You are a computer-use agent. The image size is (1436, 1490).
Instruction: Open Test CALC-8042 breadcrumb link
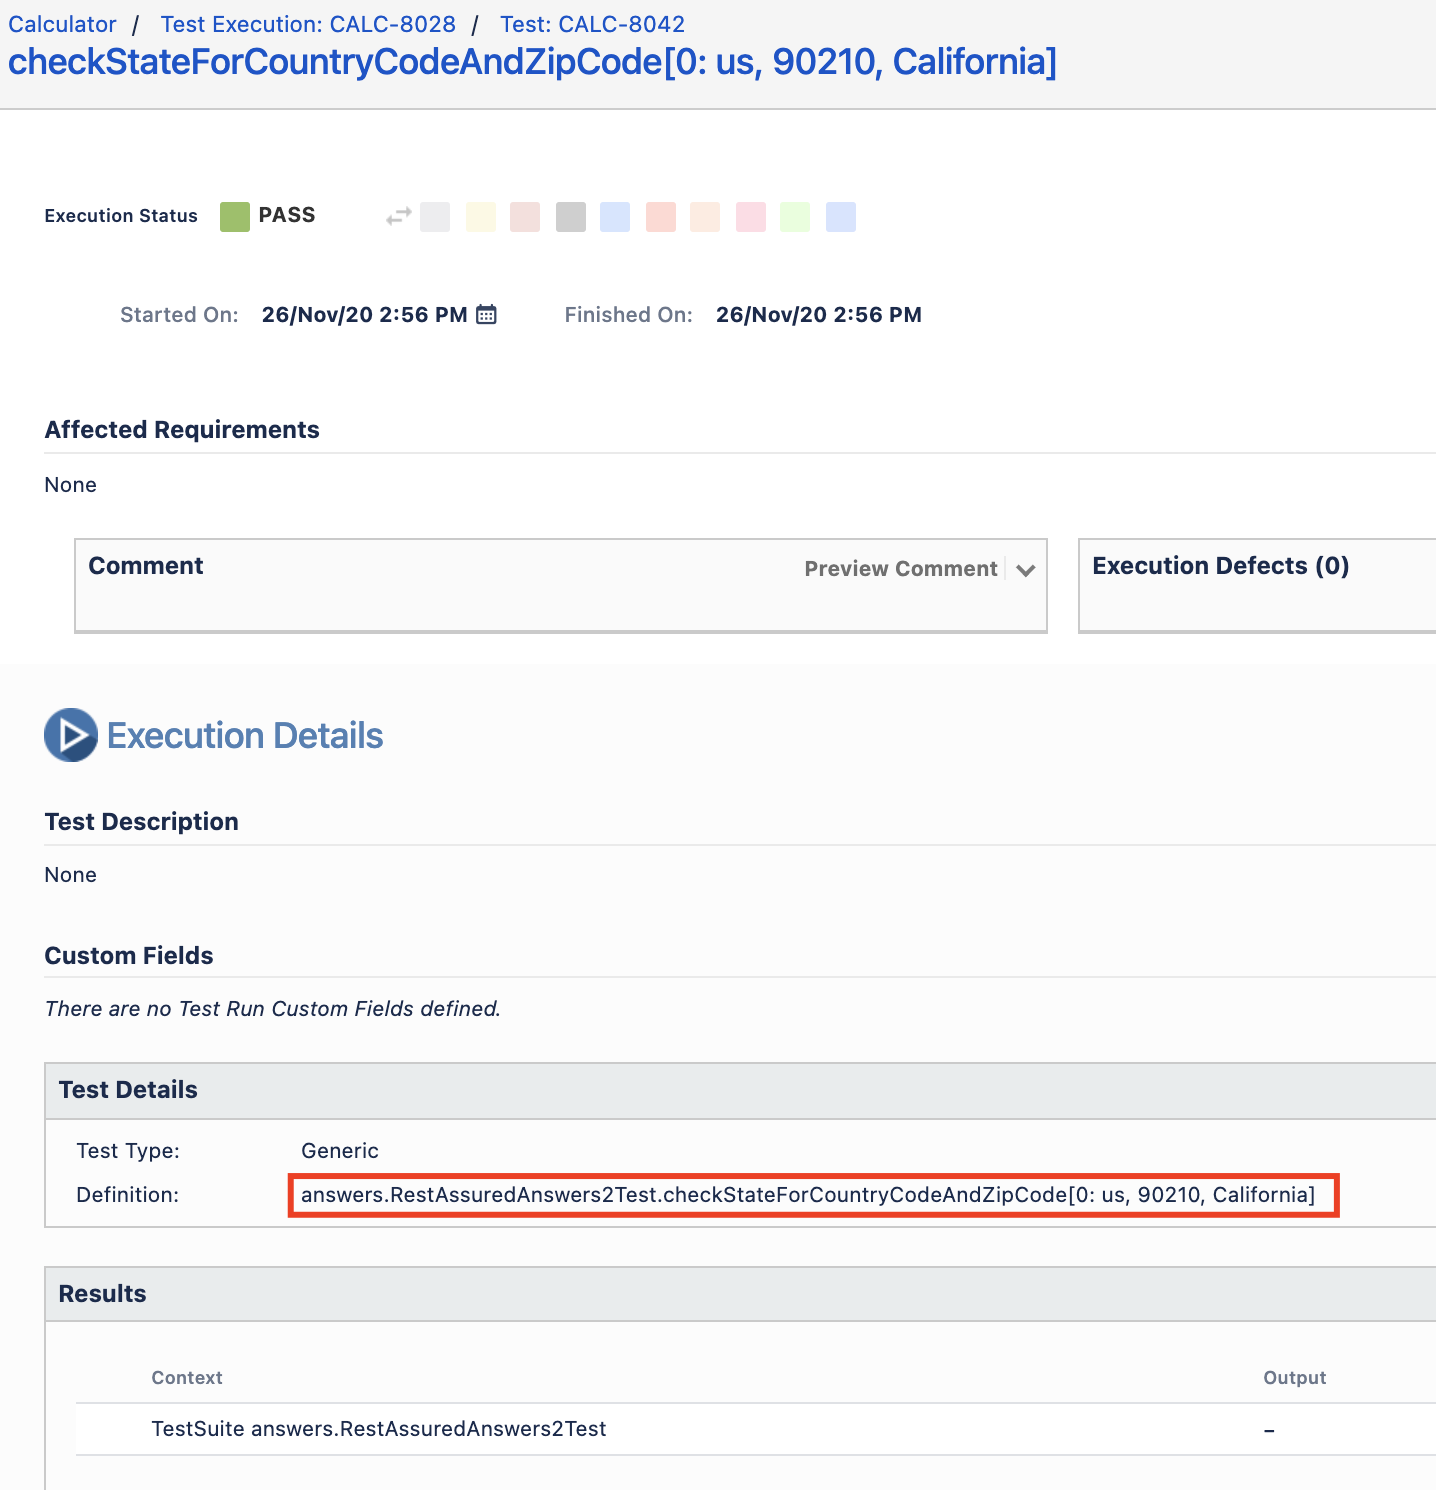pyautogui.click(x=592, y=24)
